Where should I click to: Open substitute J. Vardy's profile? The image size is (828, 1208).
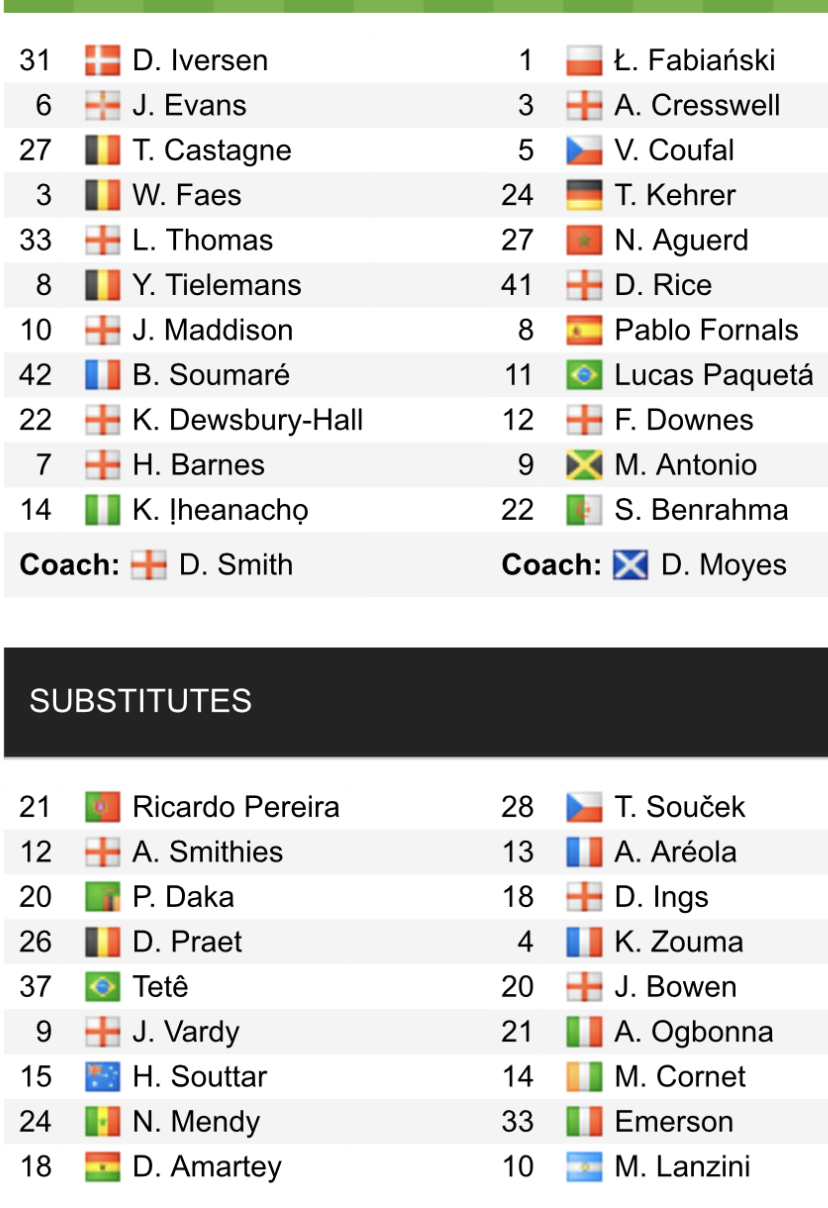click(186, 1032)
